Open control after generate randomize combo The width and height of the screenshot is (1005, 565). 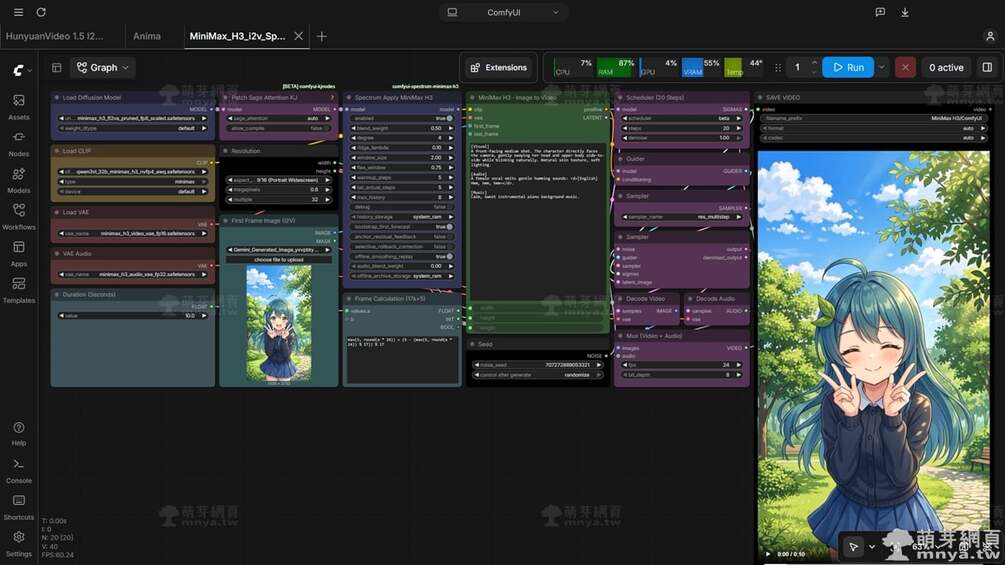pos(538,375)
